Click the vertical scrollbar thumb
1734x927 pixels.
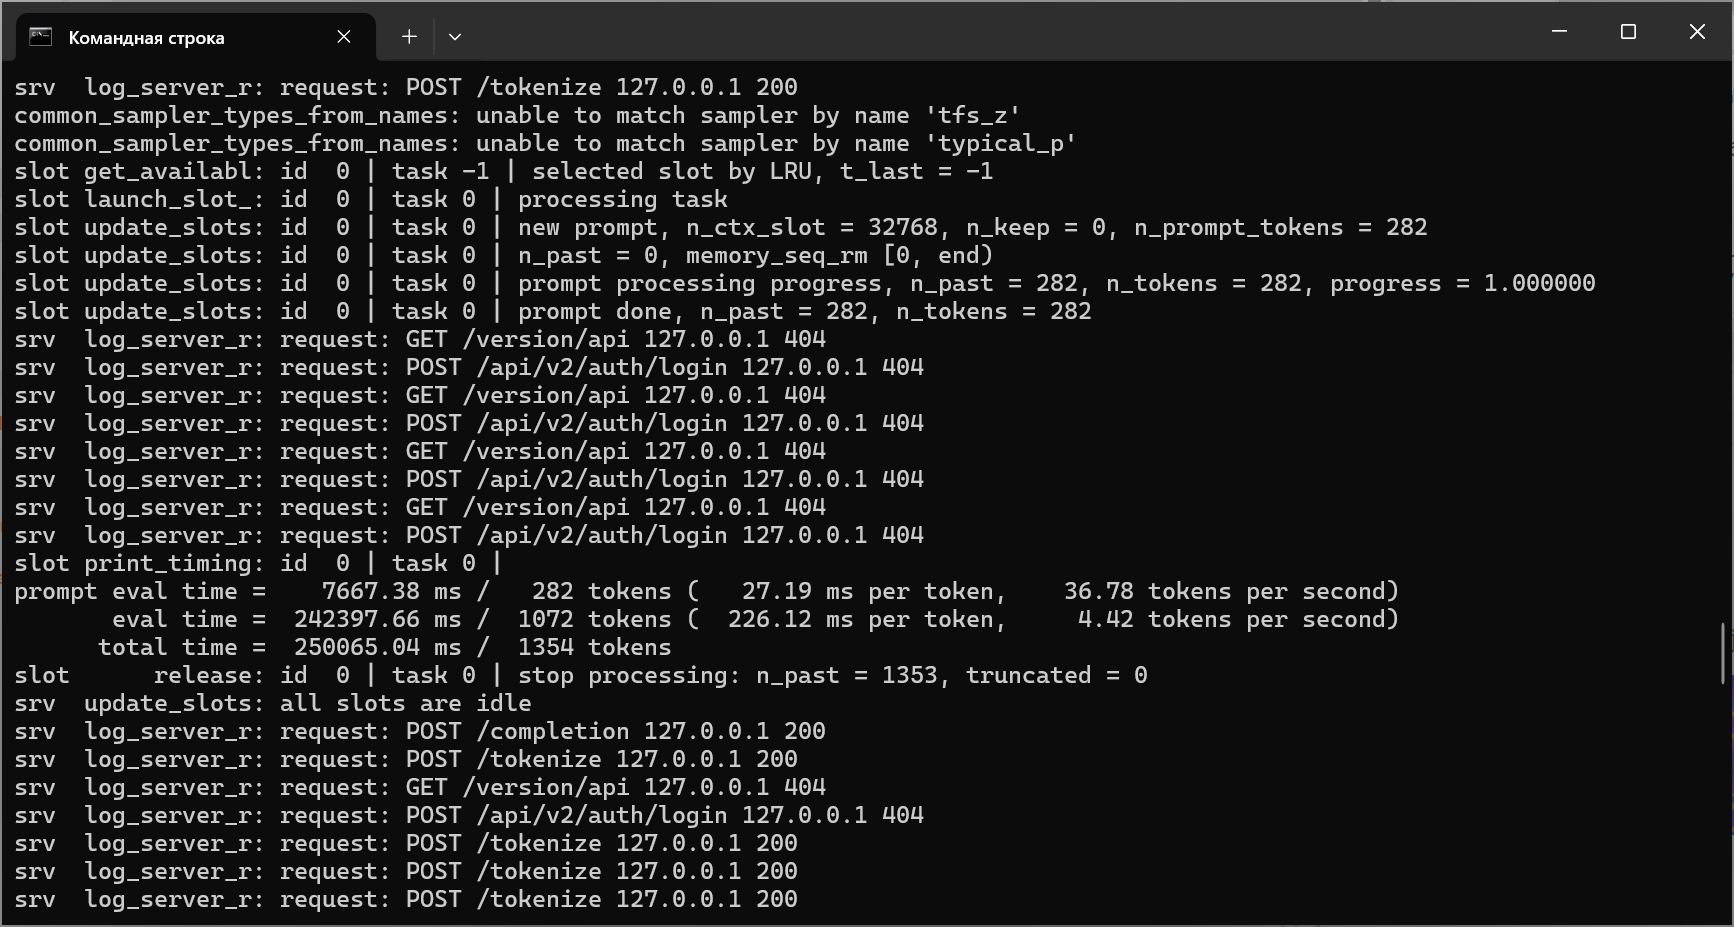click(1723, 652)
